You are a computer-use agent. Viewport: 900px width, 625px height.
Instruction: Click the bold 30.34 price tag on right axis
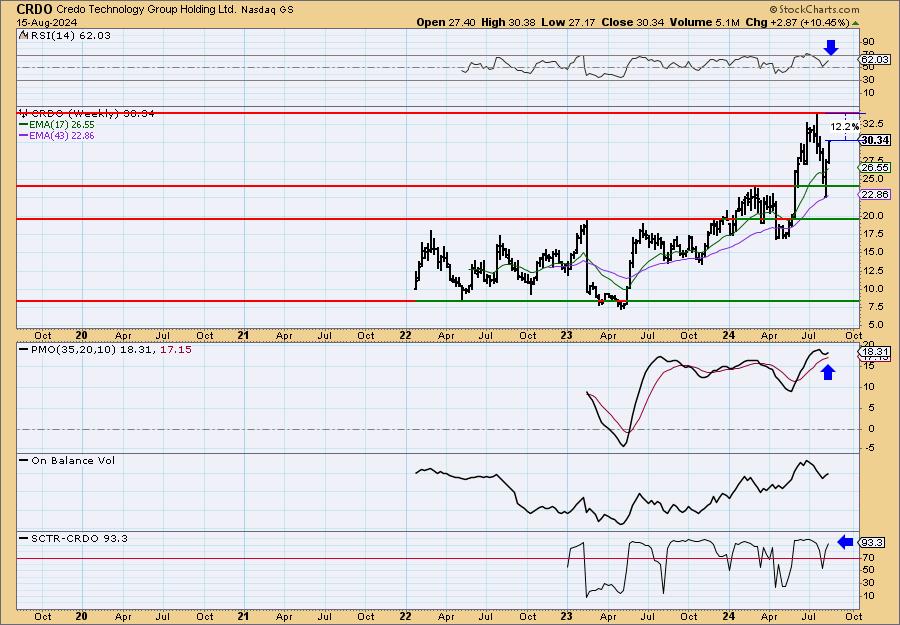[875, 140]
